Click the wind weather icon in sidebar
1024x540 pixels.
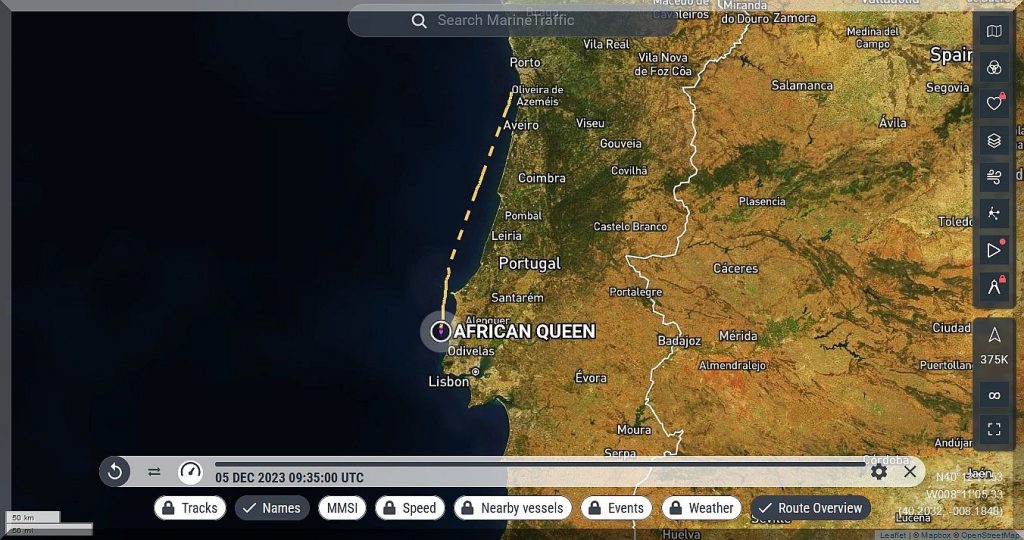tap(993, 178)
